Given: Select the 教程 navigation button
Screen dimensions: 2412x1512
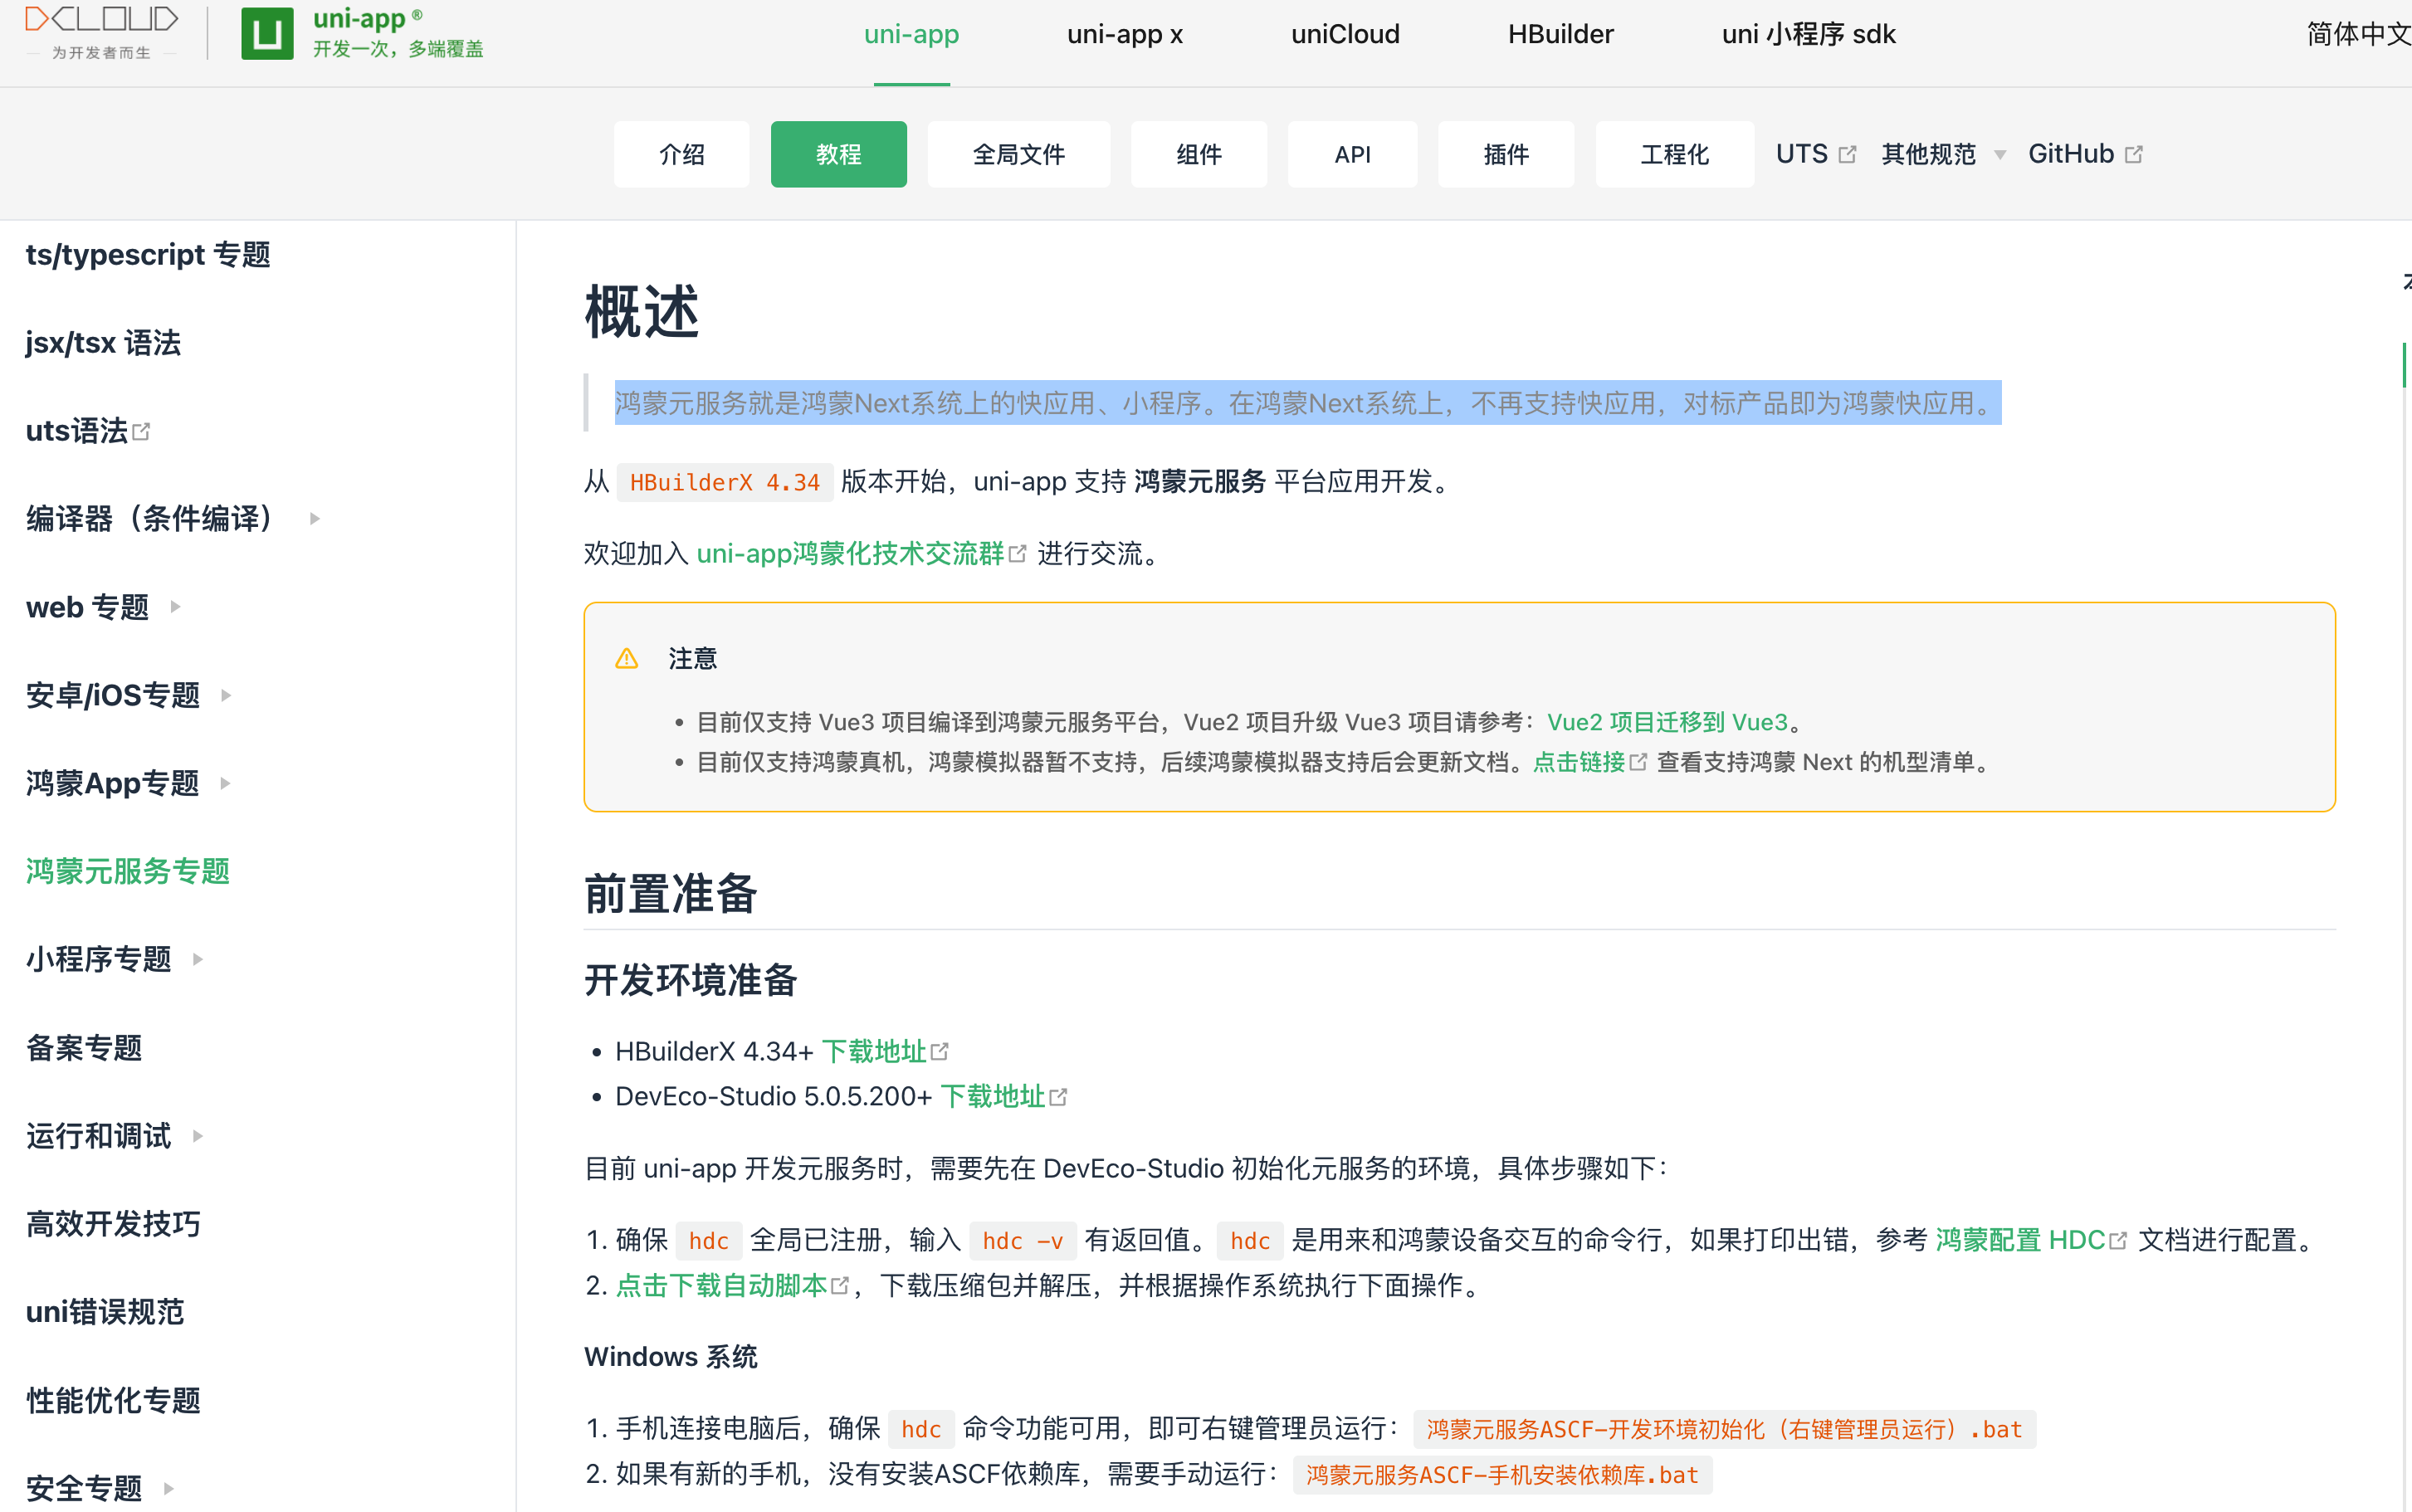Looking at the screenshot, I should click(x=838, y=154).
